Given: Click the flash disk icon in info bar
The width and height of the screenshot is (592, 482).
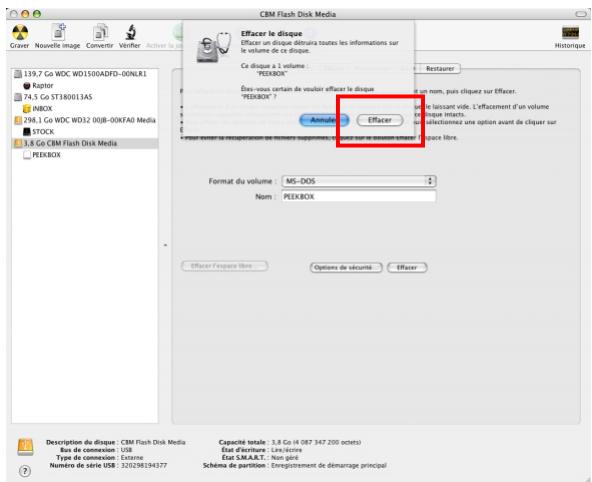Looking at the screenshot, I should [25, 447].
